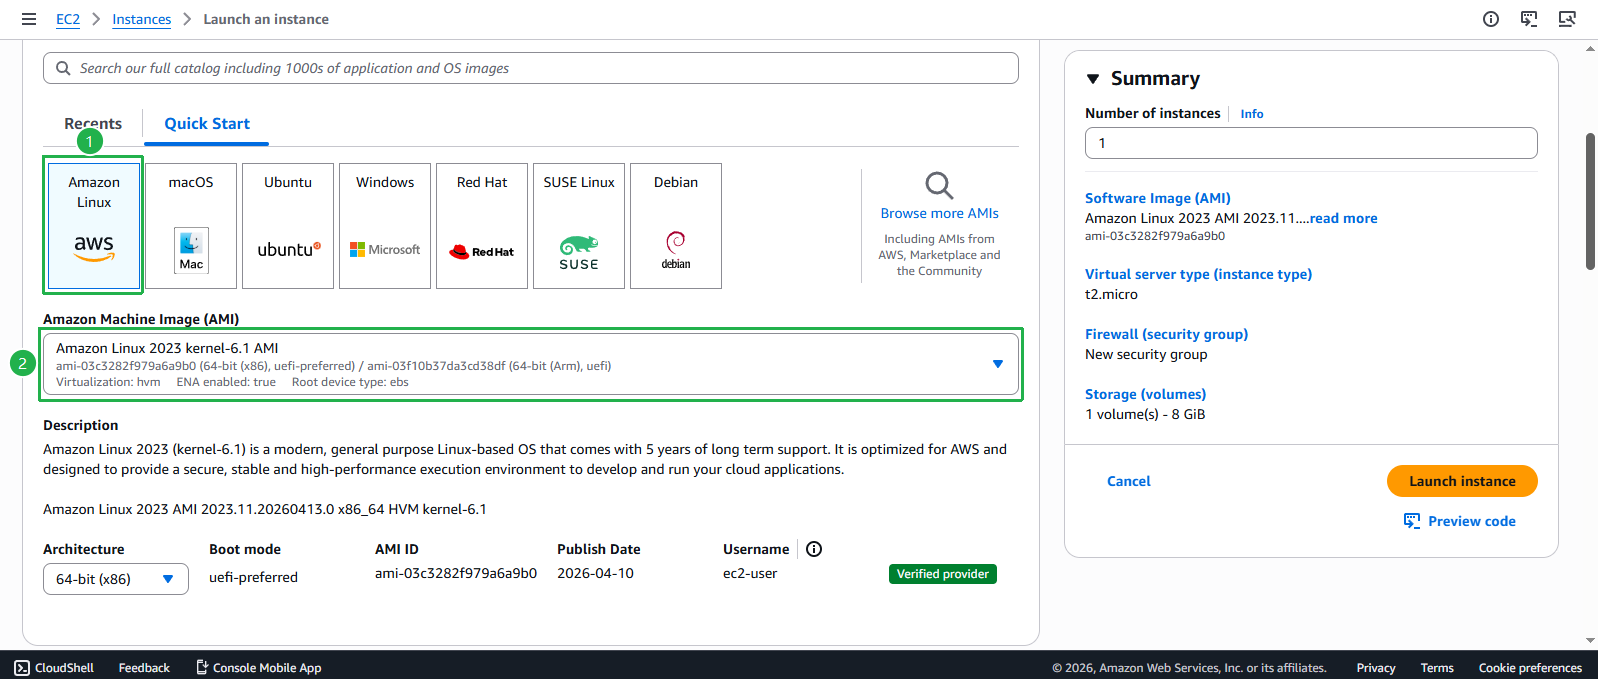The height and width of the screenshot is (679, 1598).
Task: Click the ec2-user username value
Action: pyautogui.click(x=750, y=573)
